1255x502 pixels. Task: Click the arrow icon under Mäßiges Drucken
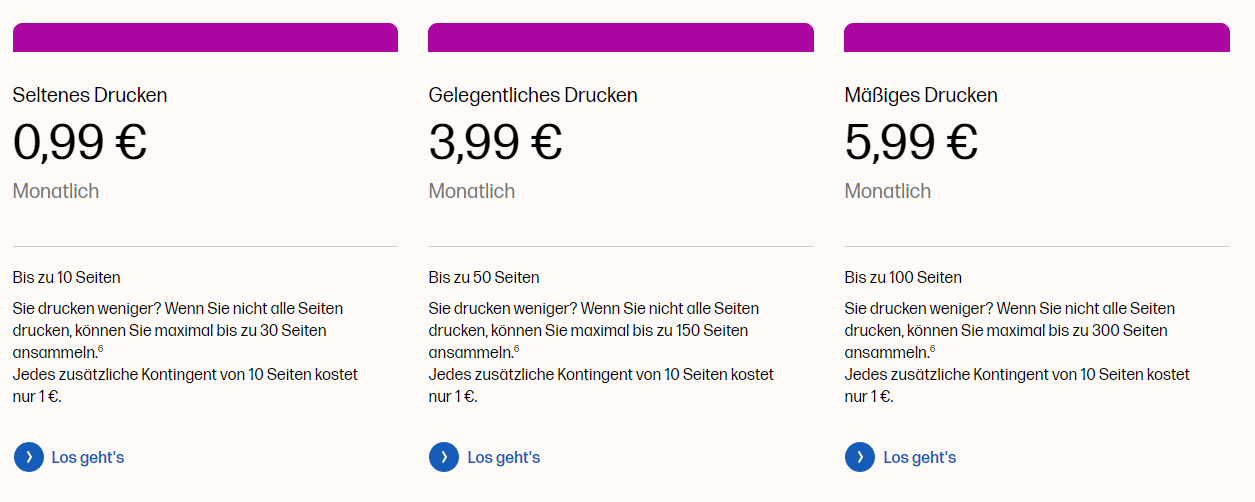click(860, 457)
